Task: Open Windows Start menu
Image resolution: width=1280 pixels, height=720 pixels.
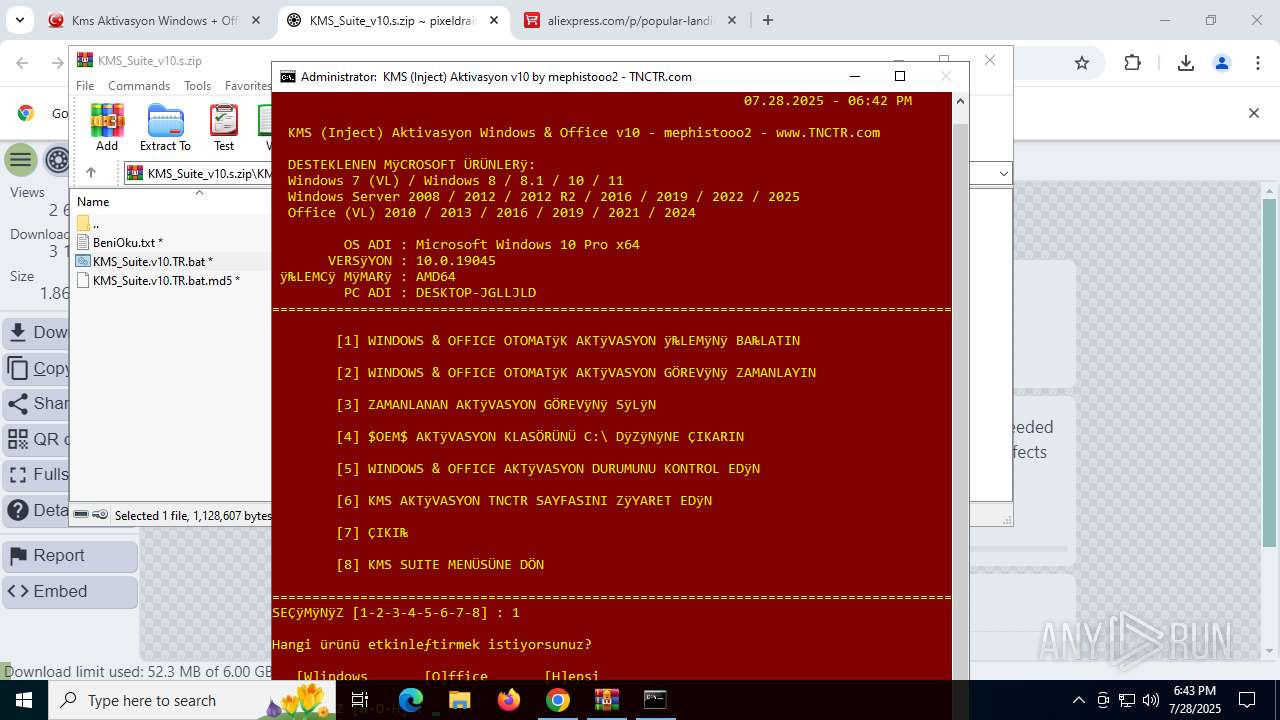Action: click(x=23, y=700)
